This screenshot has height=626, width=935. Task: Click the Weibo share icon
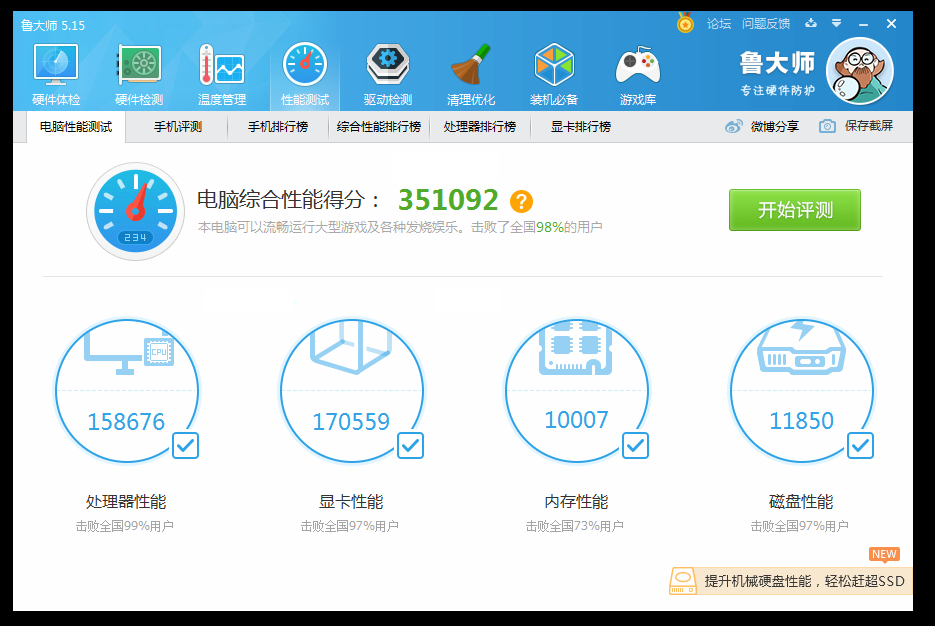734,126
